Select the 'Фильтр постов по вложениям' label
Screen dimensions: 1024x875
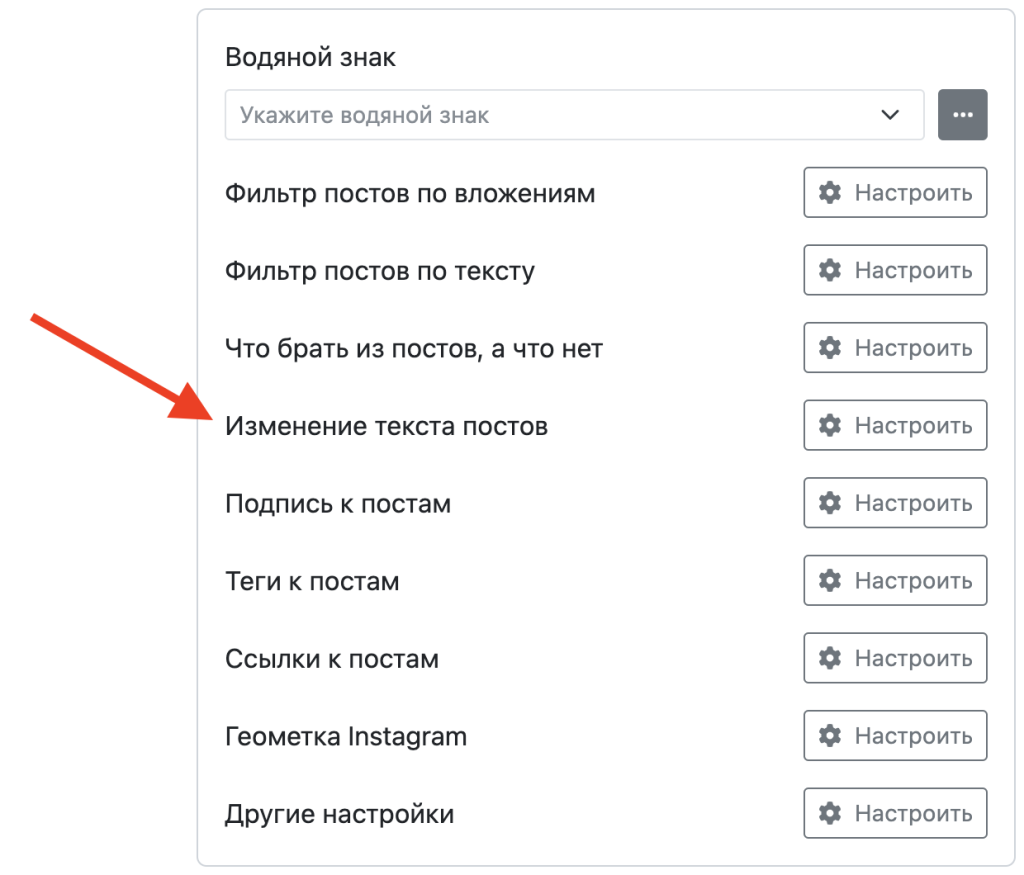(x=410, y=193)
